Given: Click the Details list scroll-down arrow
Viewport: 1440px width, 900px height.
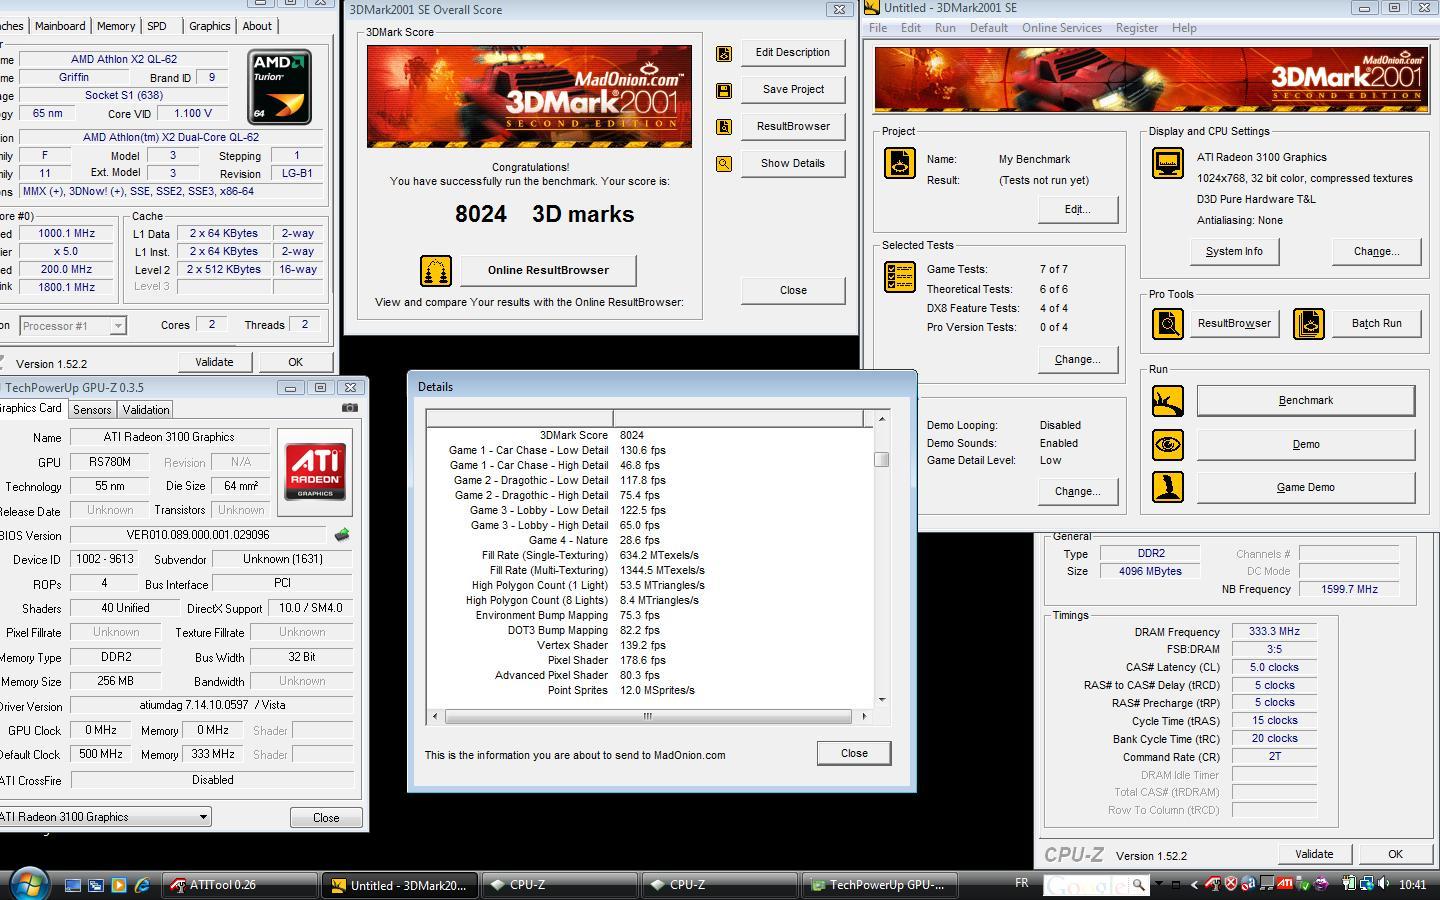Looking at the screenshot, I should pos(881,700).
